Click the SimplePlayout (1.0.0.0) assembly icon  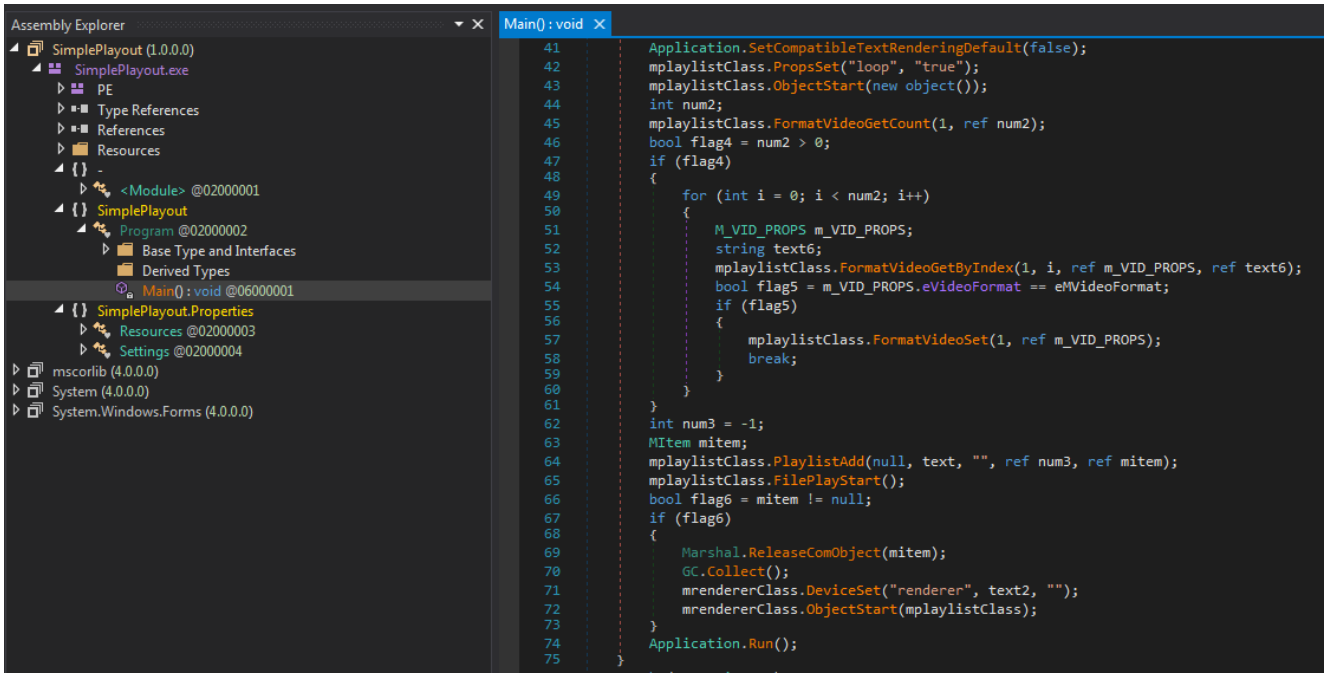(36, 50)
